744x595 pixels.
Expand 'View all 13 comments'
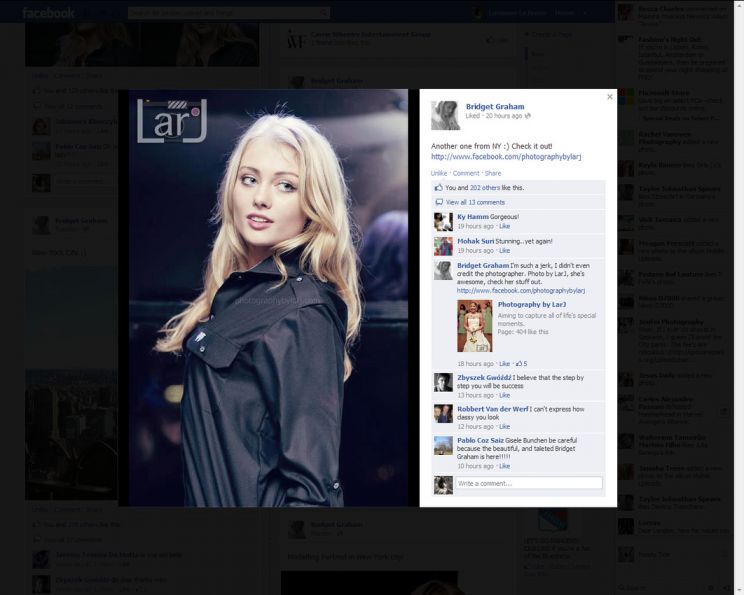coord(475,202)
